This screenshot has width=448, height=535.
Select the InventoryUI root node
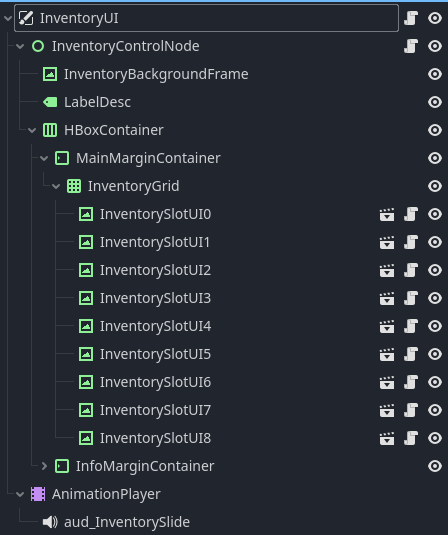(x=79, y=18)
